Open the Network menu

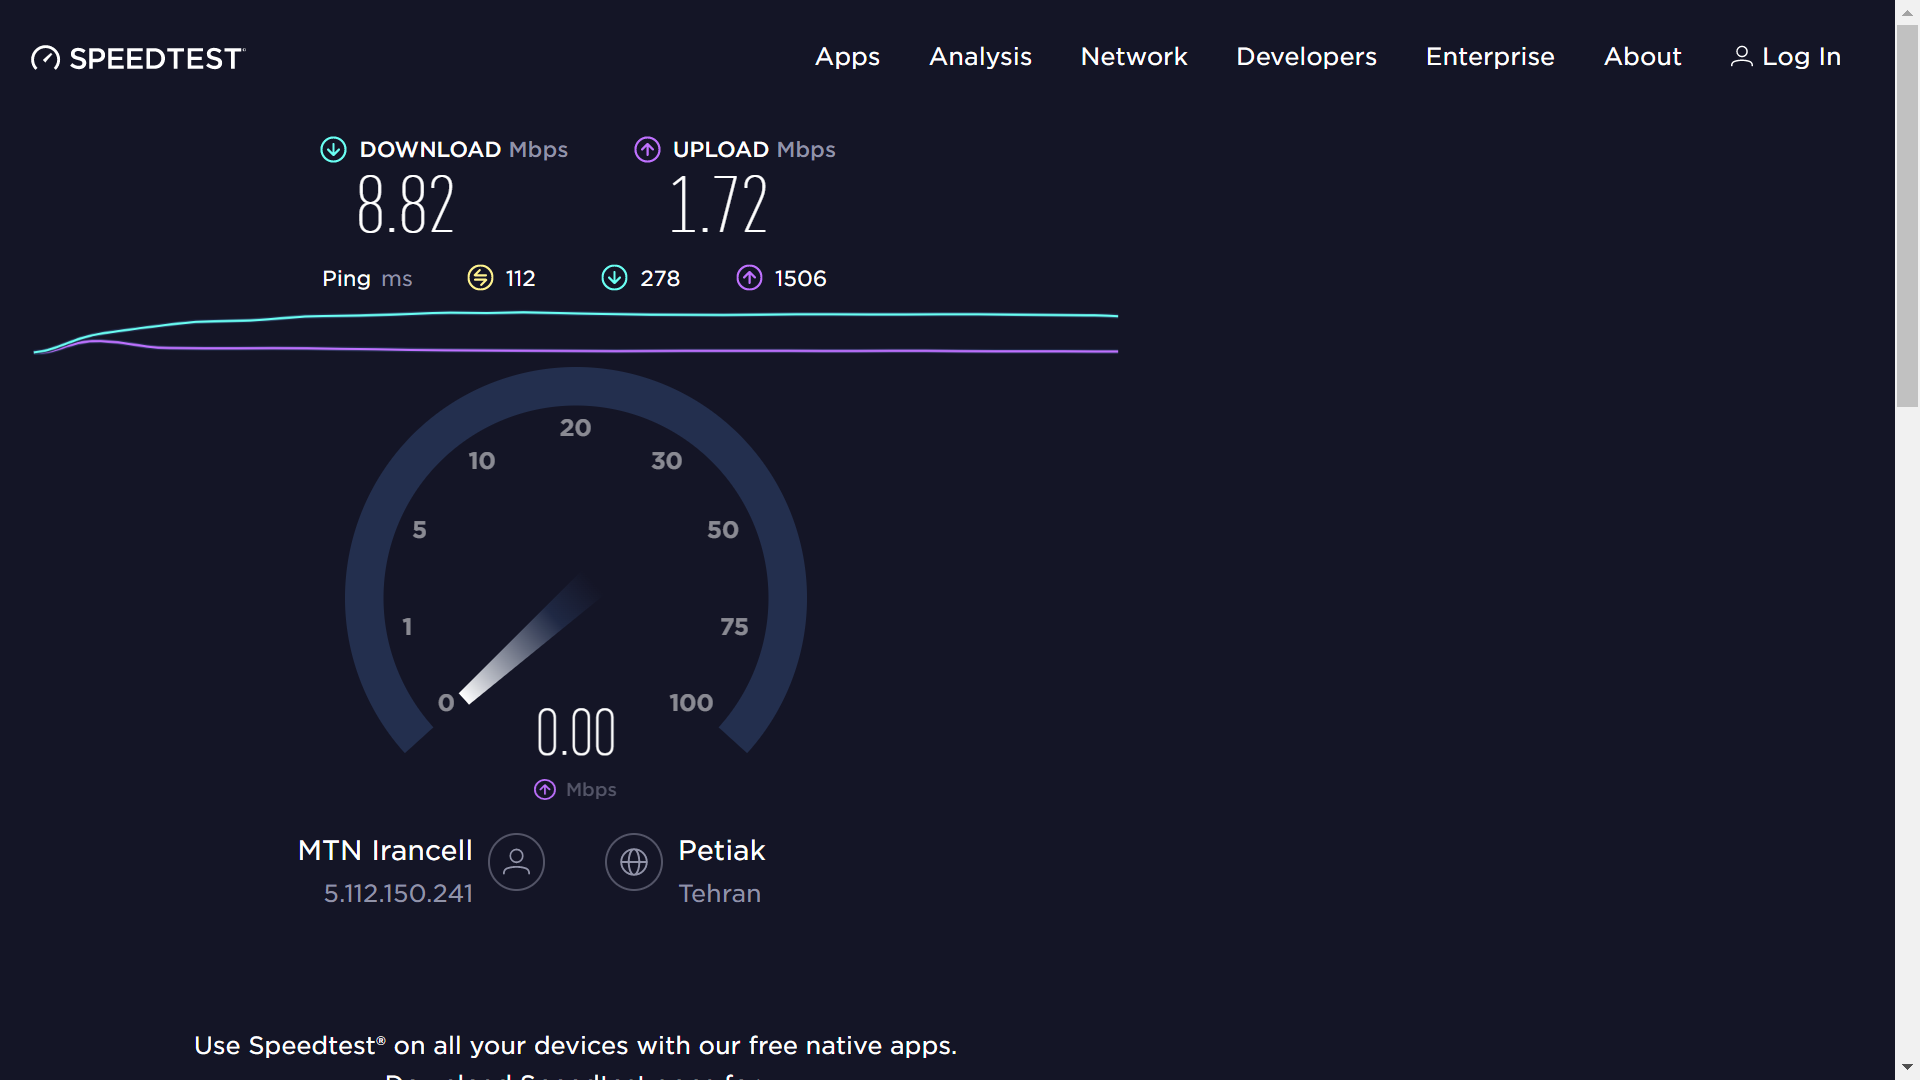point(1134,57)
